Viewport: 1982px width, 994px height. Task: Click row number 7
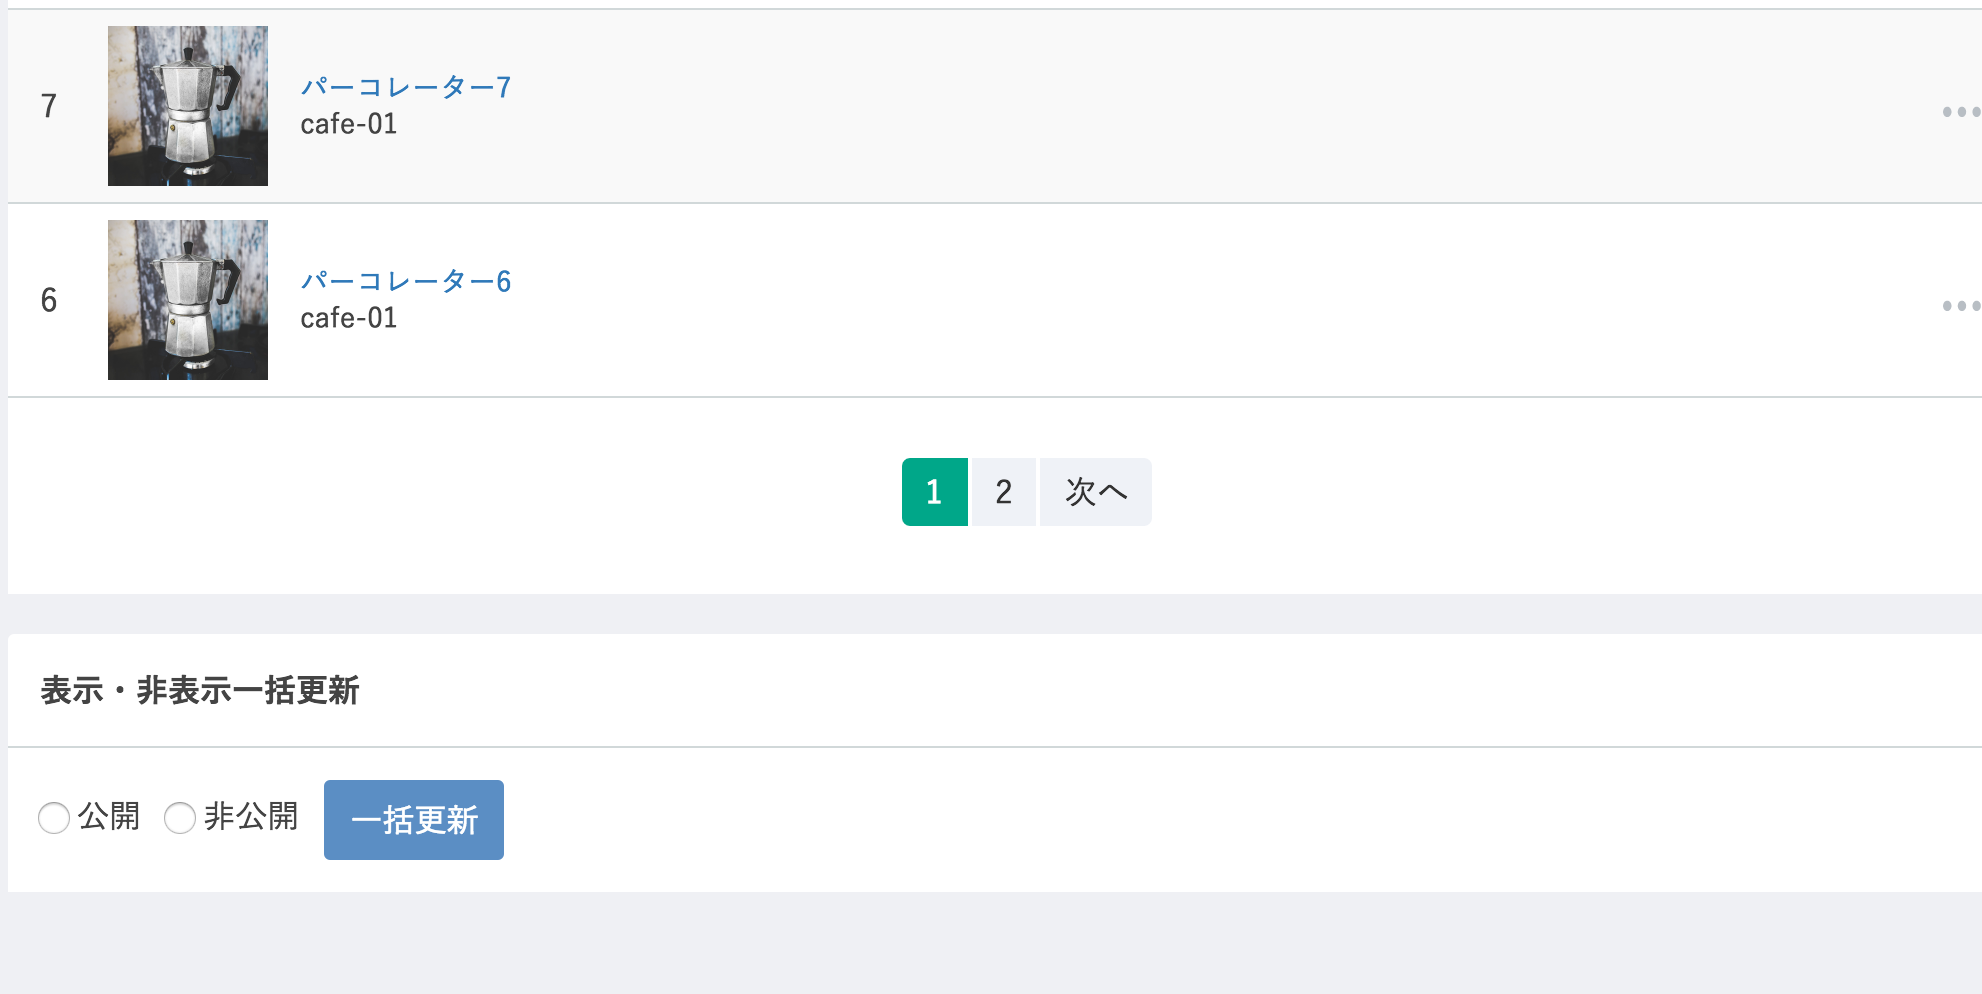[49, 106]
